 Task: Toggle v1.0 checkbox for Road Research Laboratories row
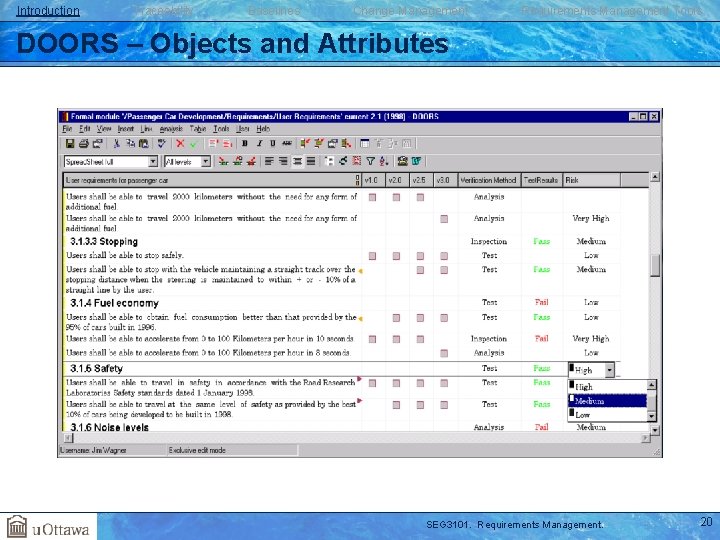pos(372,383)
